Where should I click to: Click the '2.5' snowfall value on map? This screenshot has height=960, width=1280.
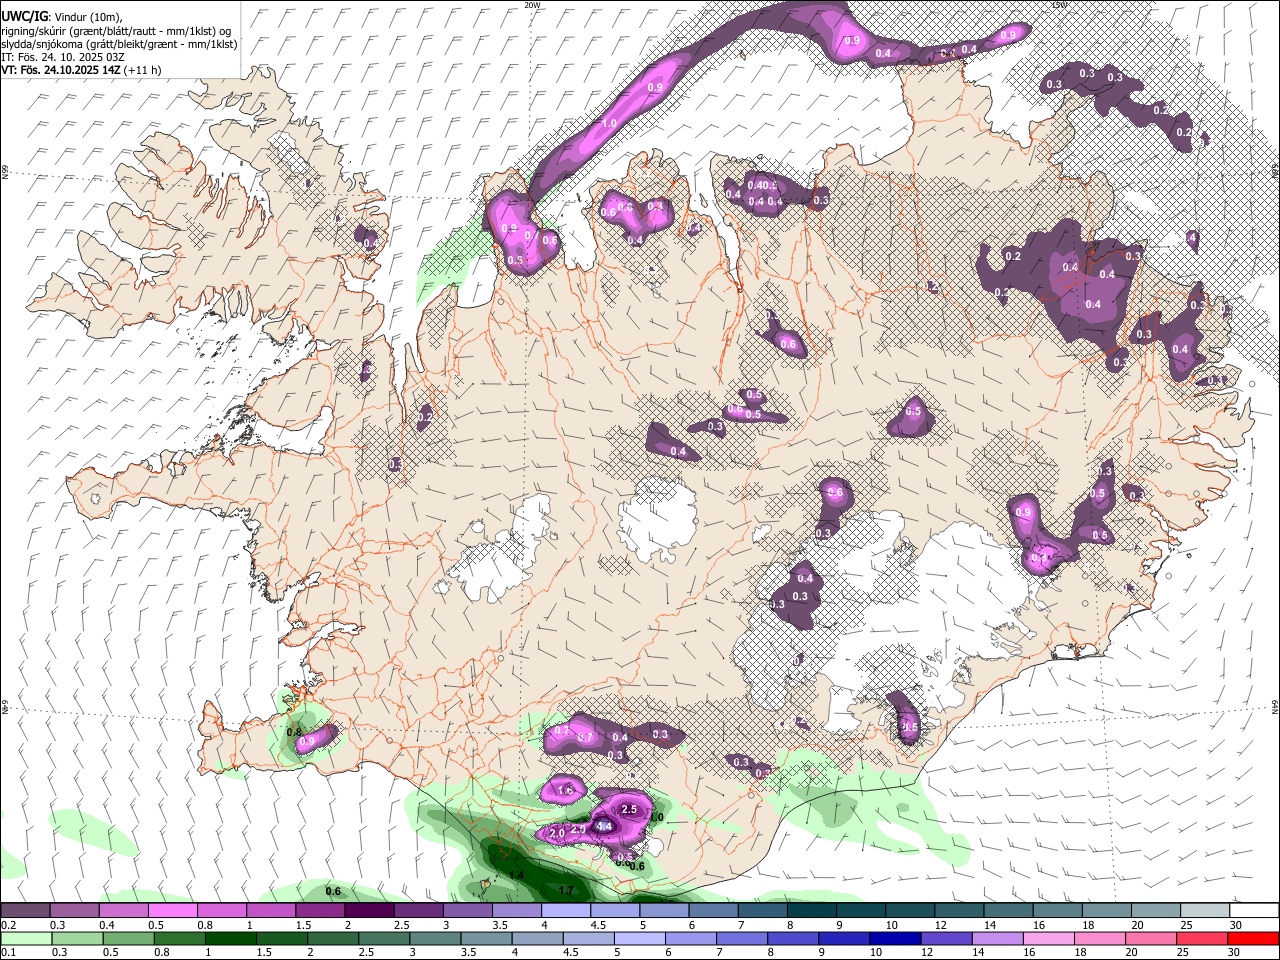pos(629,809)
